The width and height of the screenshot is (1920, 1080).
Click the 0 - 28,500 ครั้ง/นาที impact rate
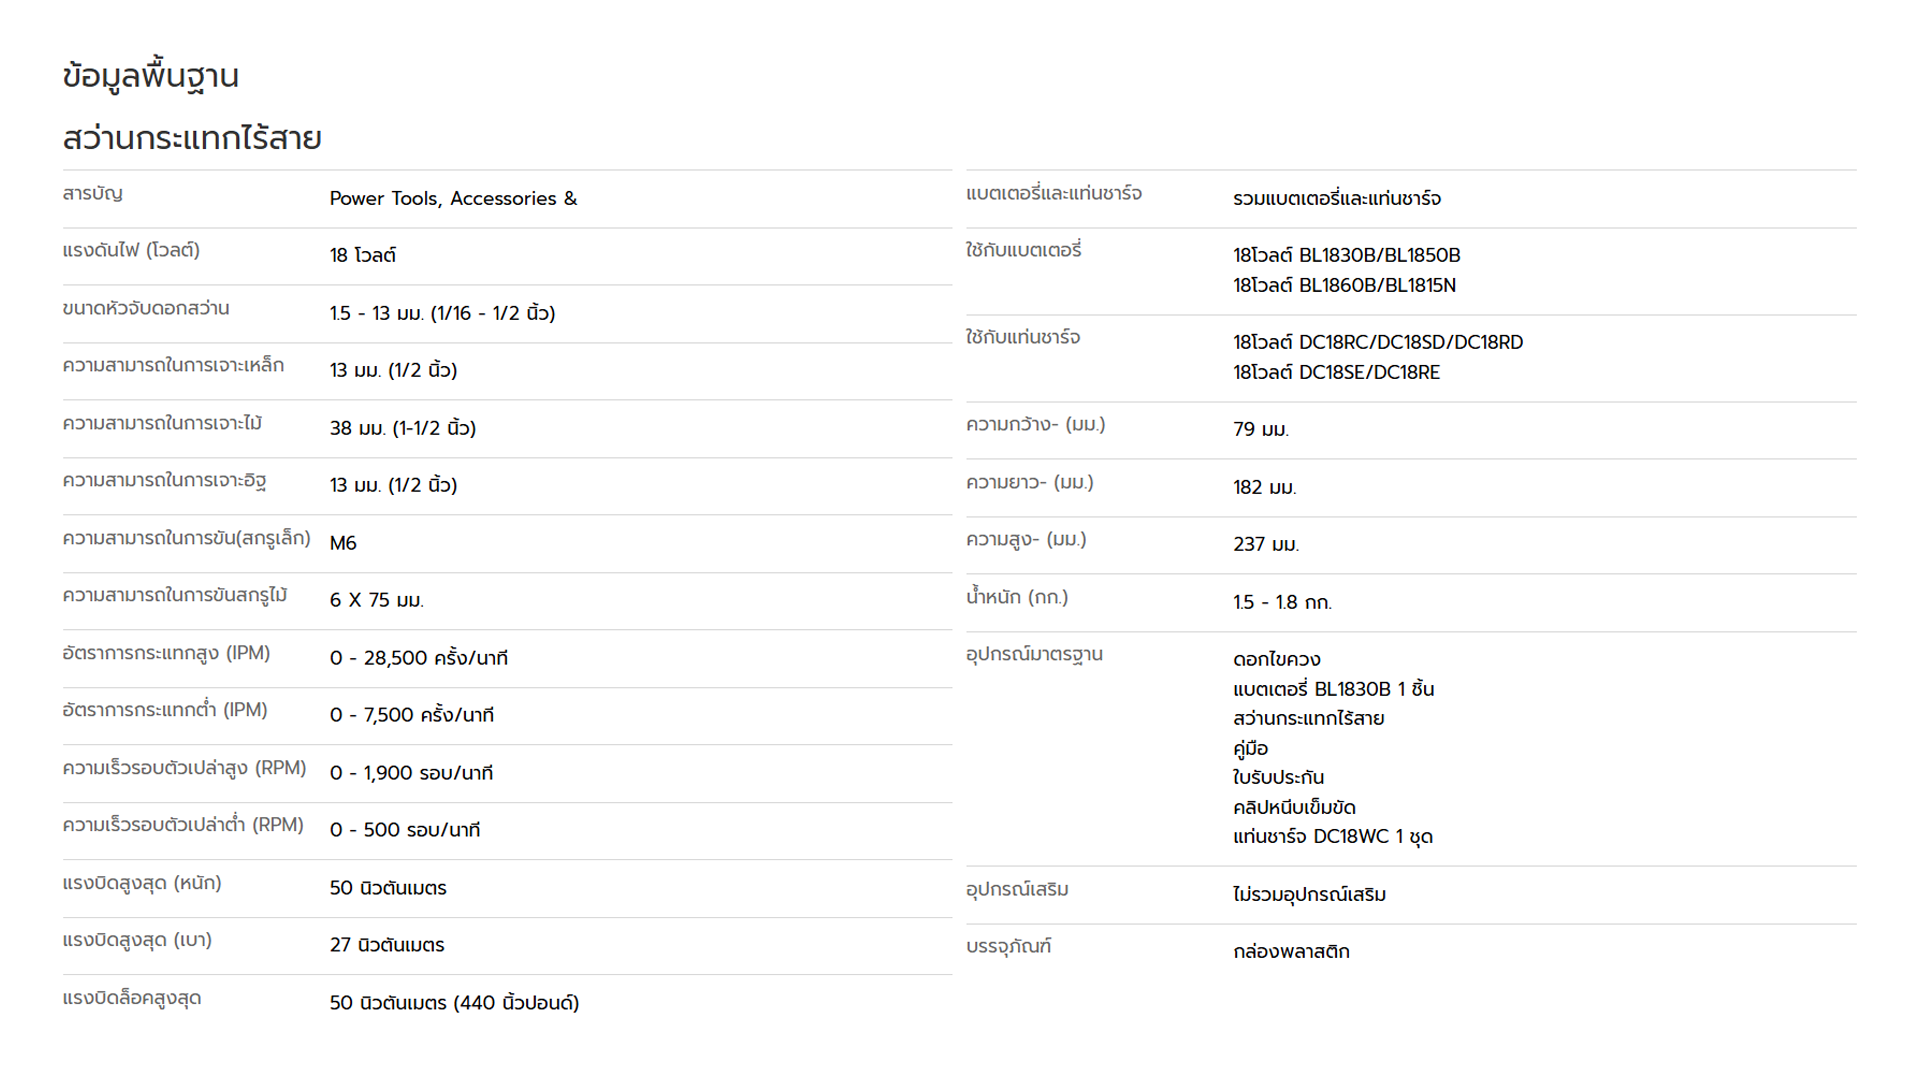click(419, 658)
